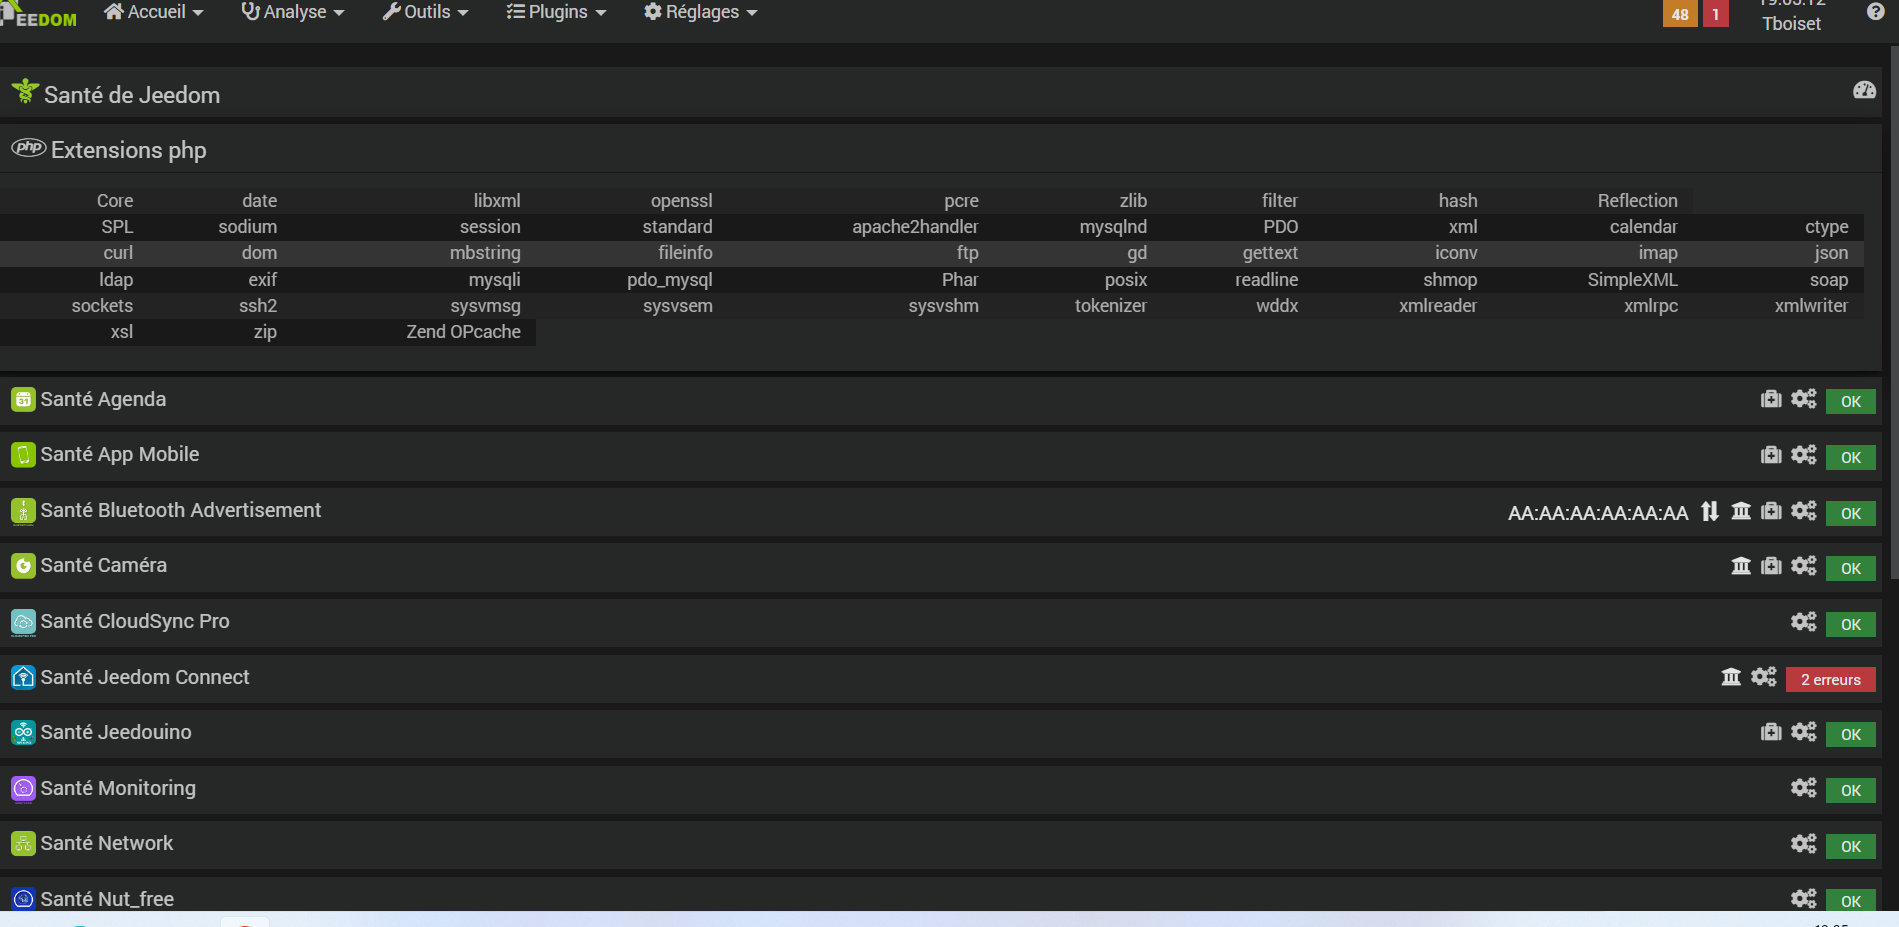Click OK status for Santé Network
Image resolution: width=1899 pixels, height=927 pixels.
(1851, 846)
